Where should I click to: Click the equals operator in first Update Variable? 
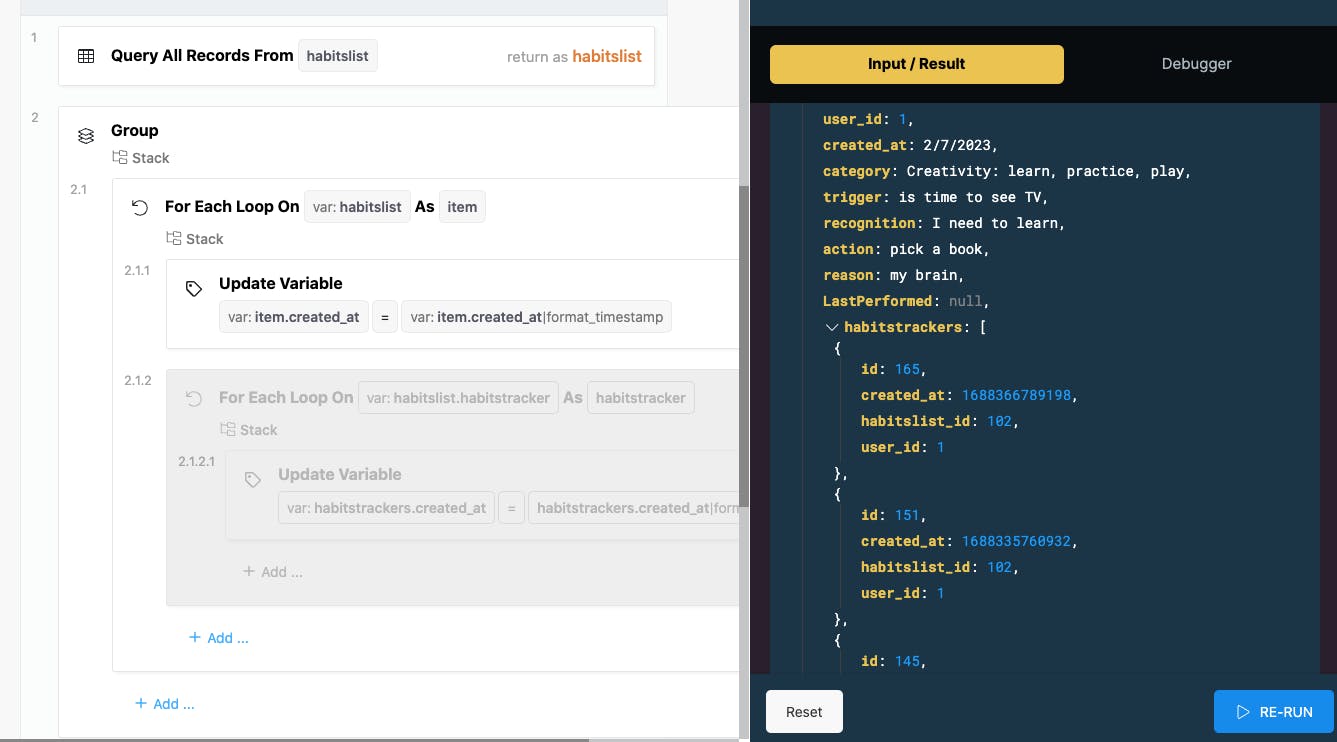click(x=384, y=317)
